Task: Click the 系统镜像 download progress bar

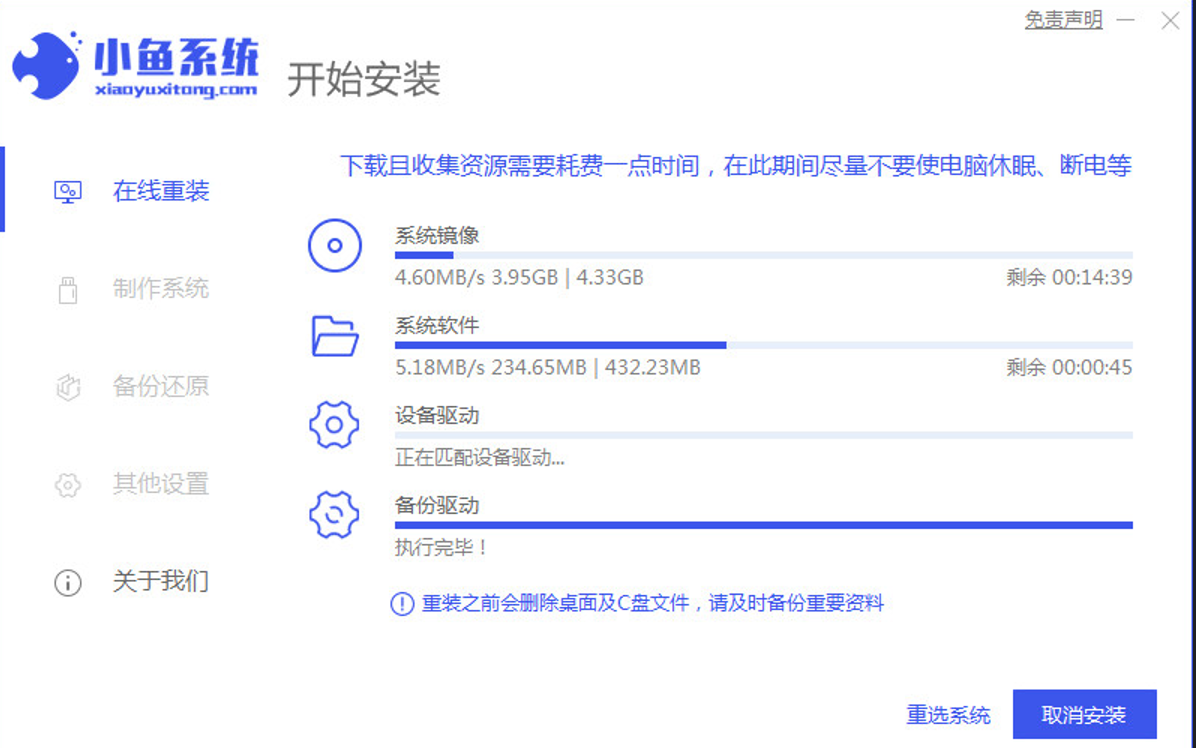Action: [763, 256]
